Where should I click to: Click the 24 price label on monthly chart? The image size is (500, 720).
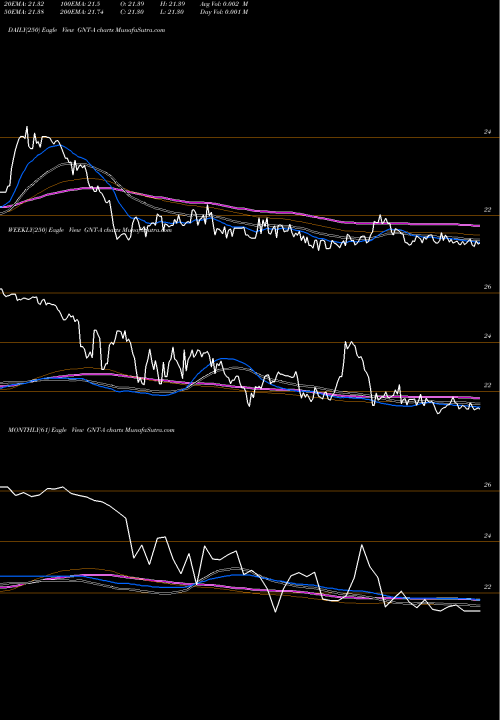pos(487,536)
